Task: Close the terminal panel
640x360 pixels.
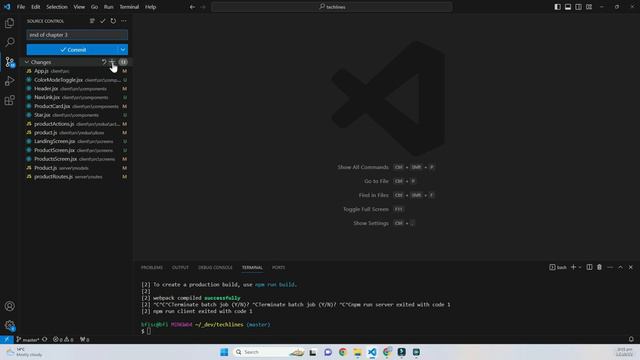Action: click(x=631, y=267)
